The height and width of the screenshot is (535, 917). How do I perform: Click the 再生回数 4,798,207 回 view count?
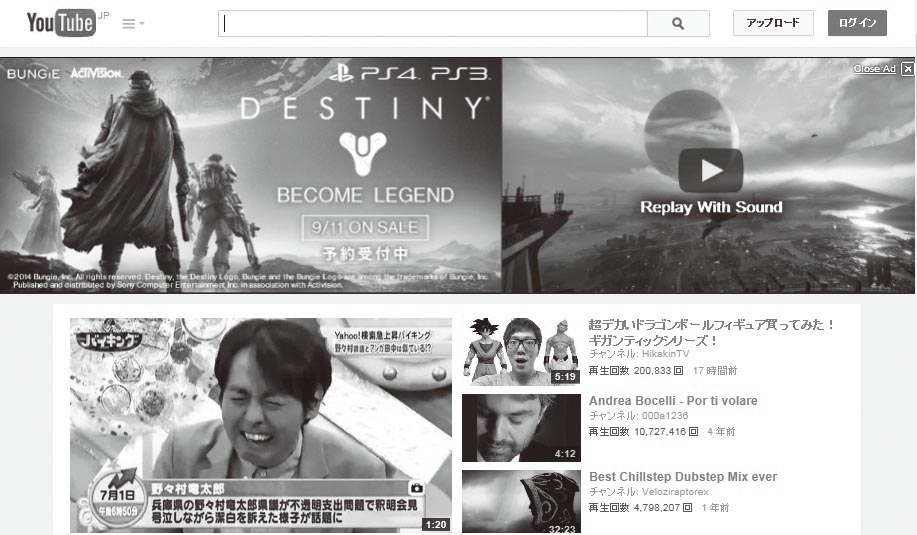coord(640,508)
